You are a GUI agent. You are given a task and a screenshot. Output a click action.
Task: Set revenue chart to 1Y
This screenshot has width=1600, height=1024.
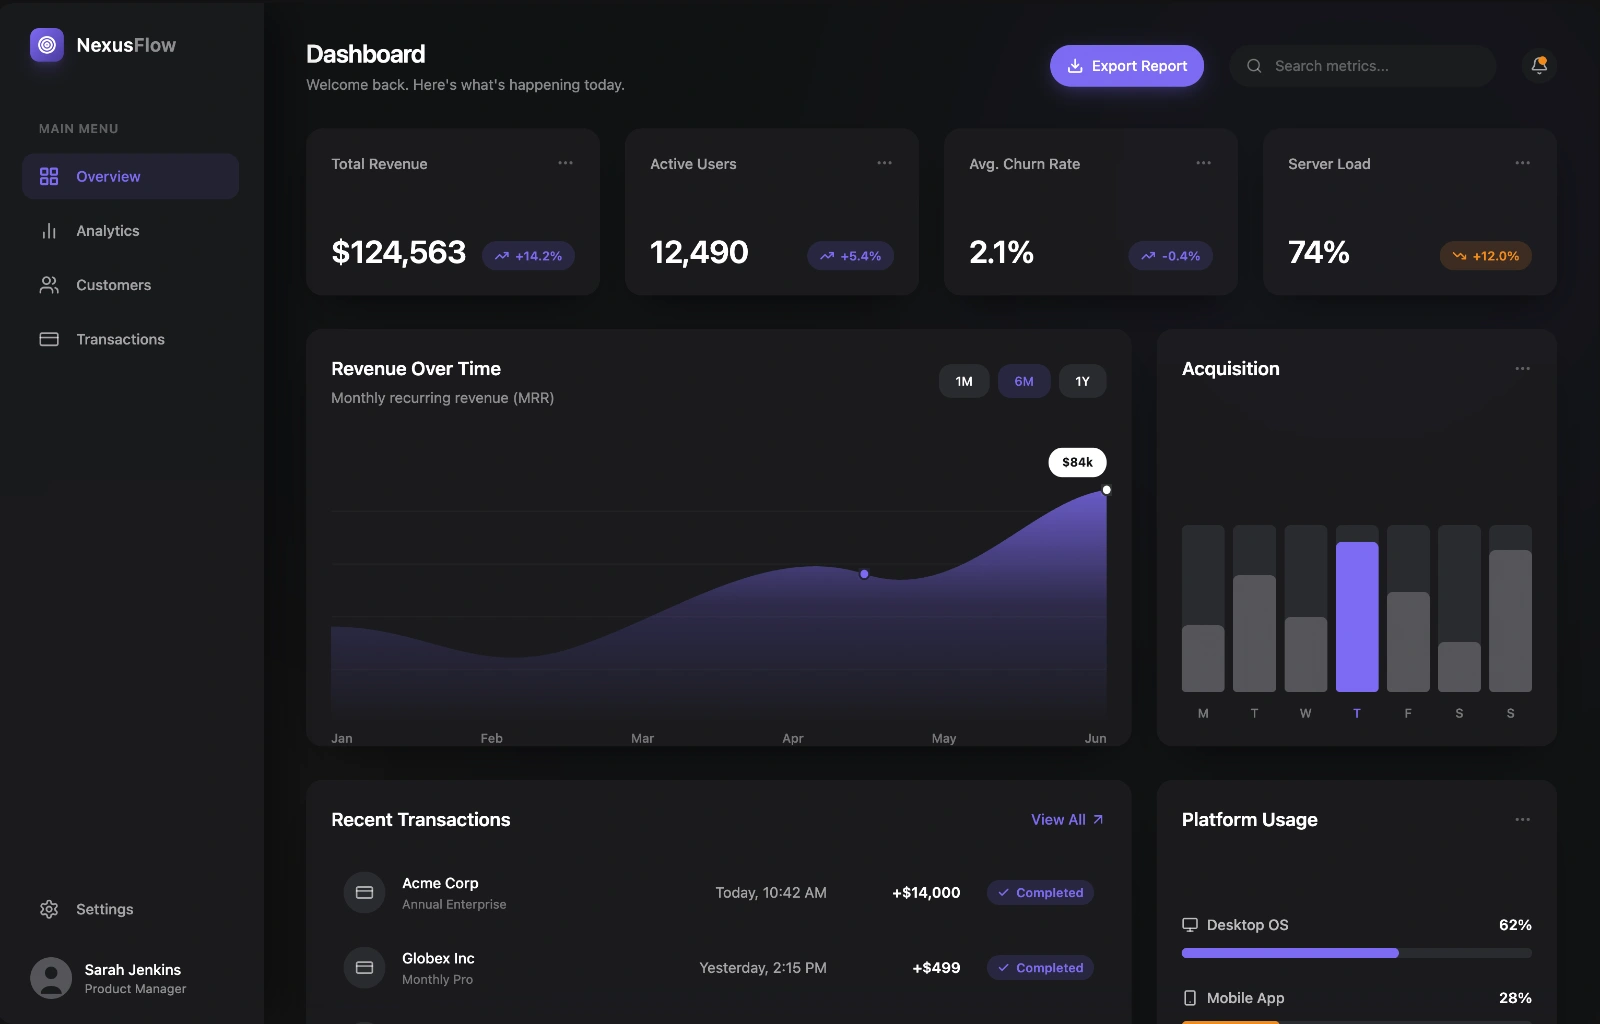1082,381
